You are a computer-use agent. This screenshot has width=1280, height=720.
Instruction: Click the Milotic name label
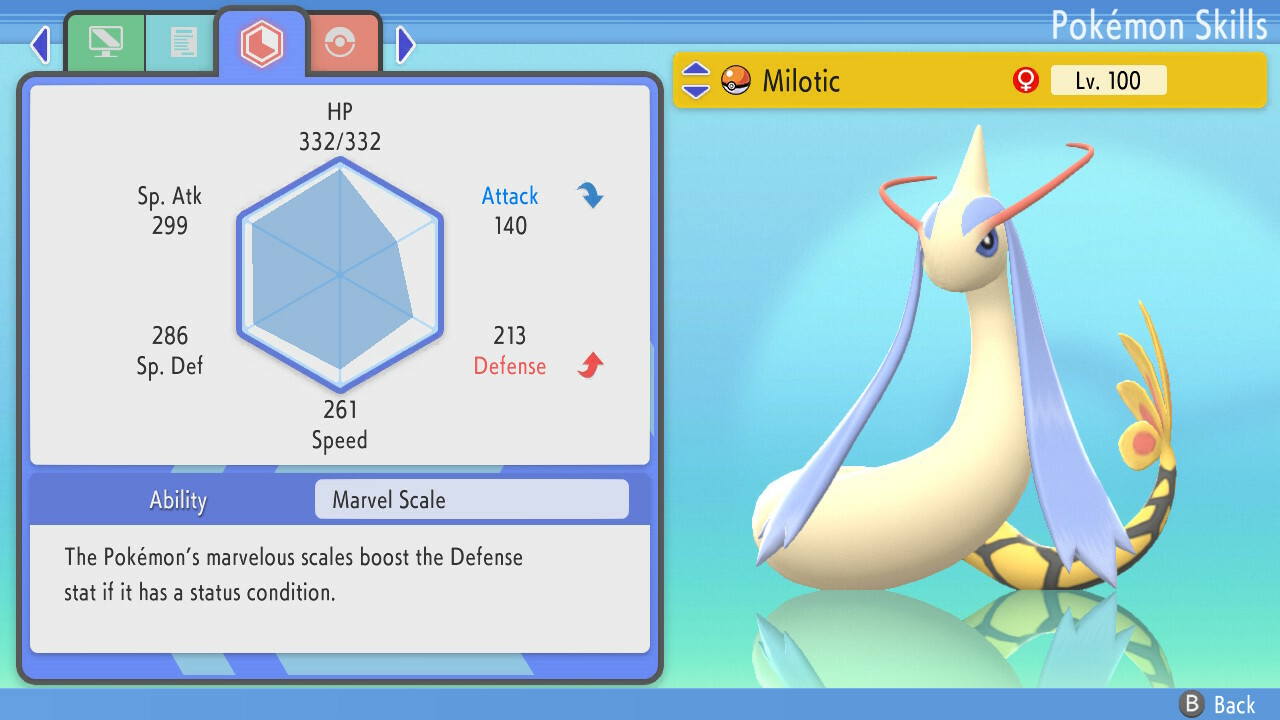click(x=801, y=80)
